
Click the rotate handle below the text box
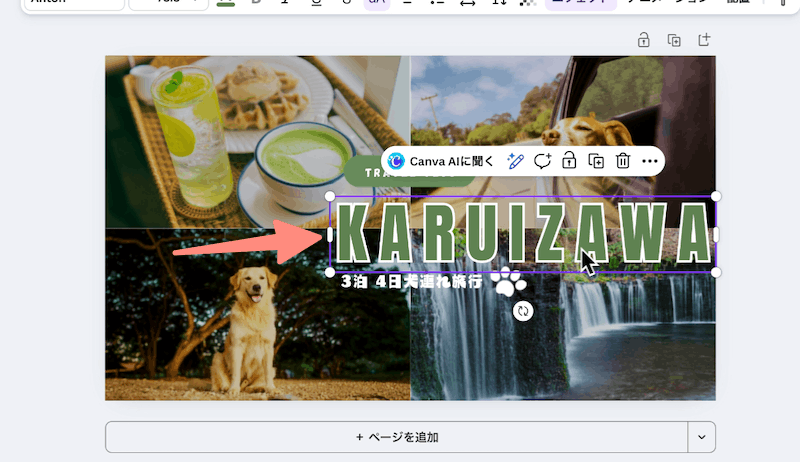click(x=523, y=311)
